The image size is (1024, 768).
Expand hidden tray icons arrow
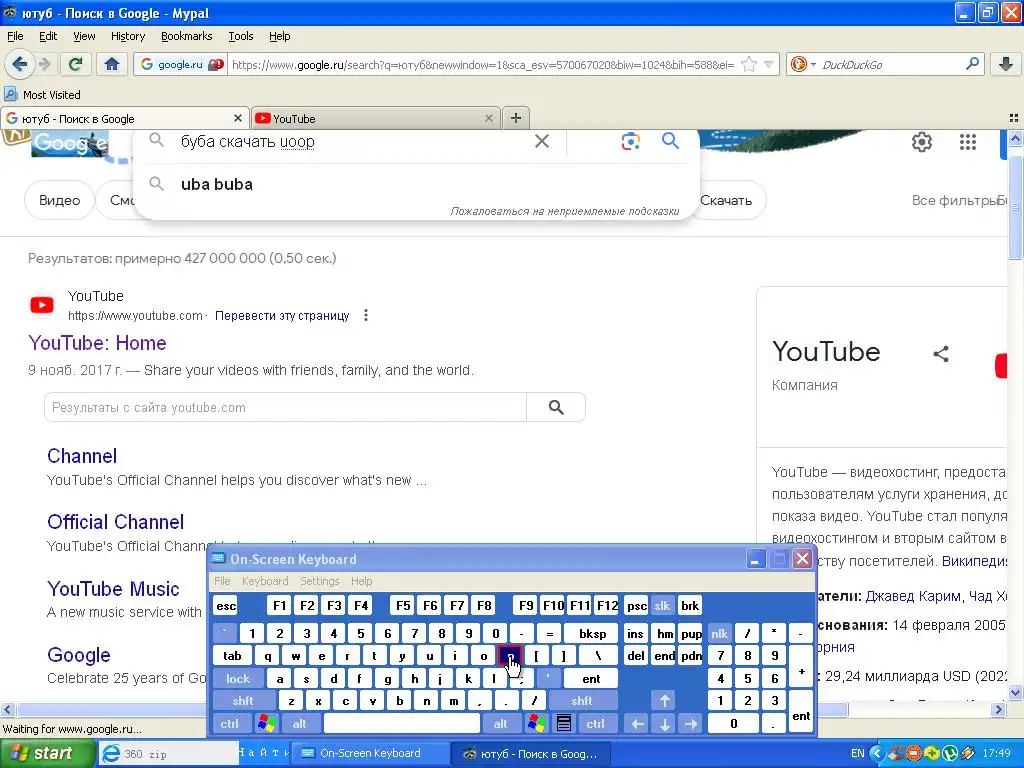click(x=876, y=754)
